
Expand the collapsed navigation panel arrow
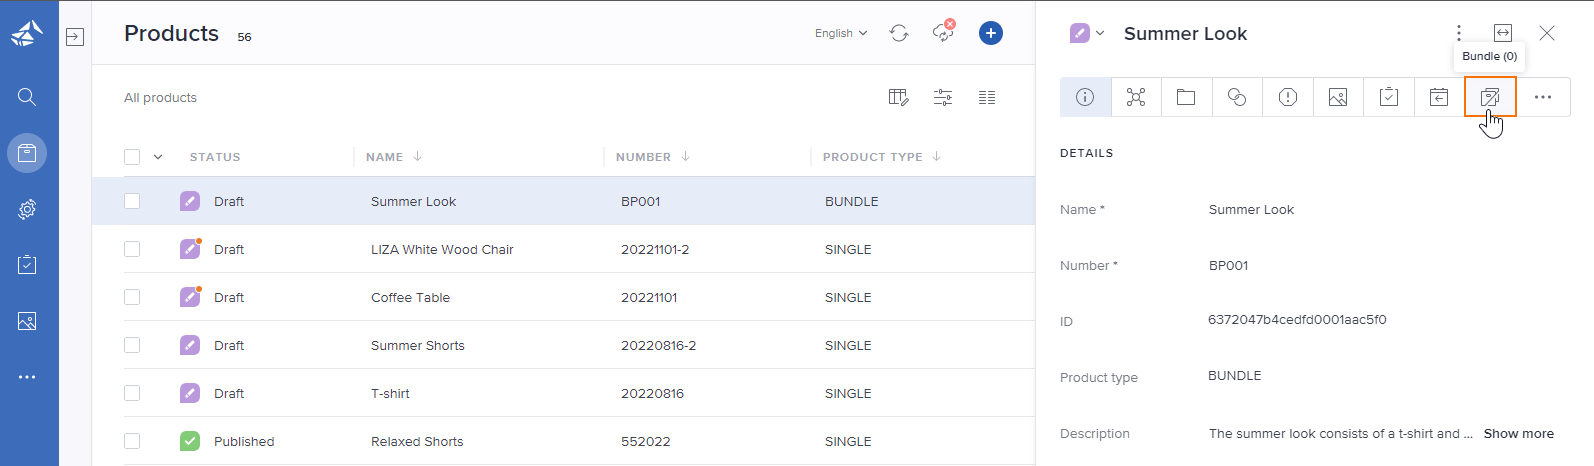[75, 37]
